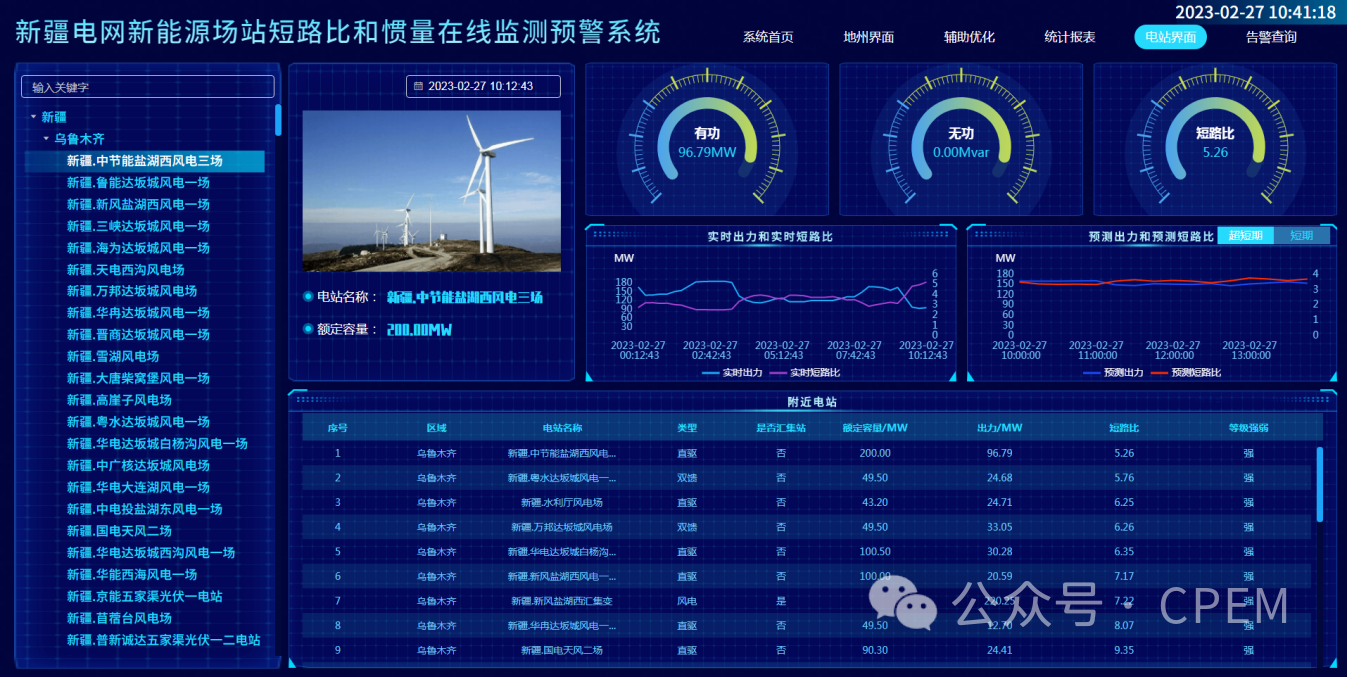Select 新疆.华冉达坂城风电一场 station
Image resolution: width=1347 pixels, height=677 pixels.
coord(138,313)
